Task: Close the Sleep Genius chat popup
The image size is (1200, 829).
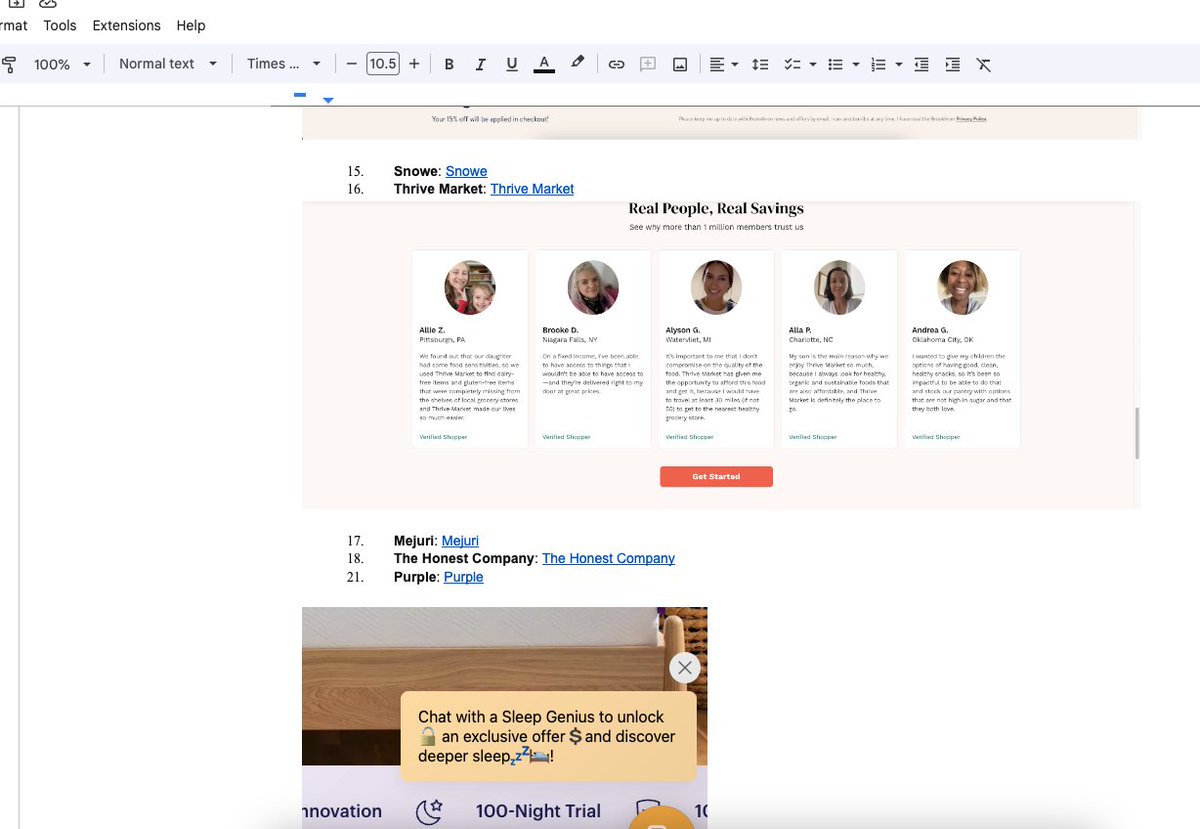Action: pos(685,668)
